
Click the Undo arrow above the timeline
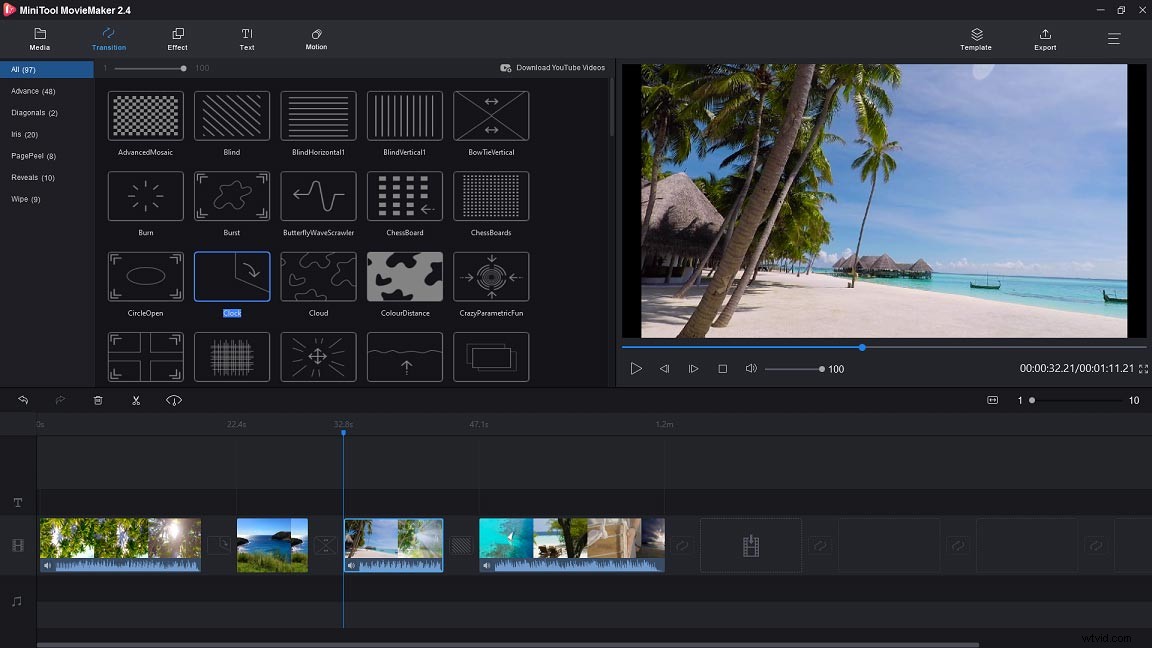[x=22, y=399]
